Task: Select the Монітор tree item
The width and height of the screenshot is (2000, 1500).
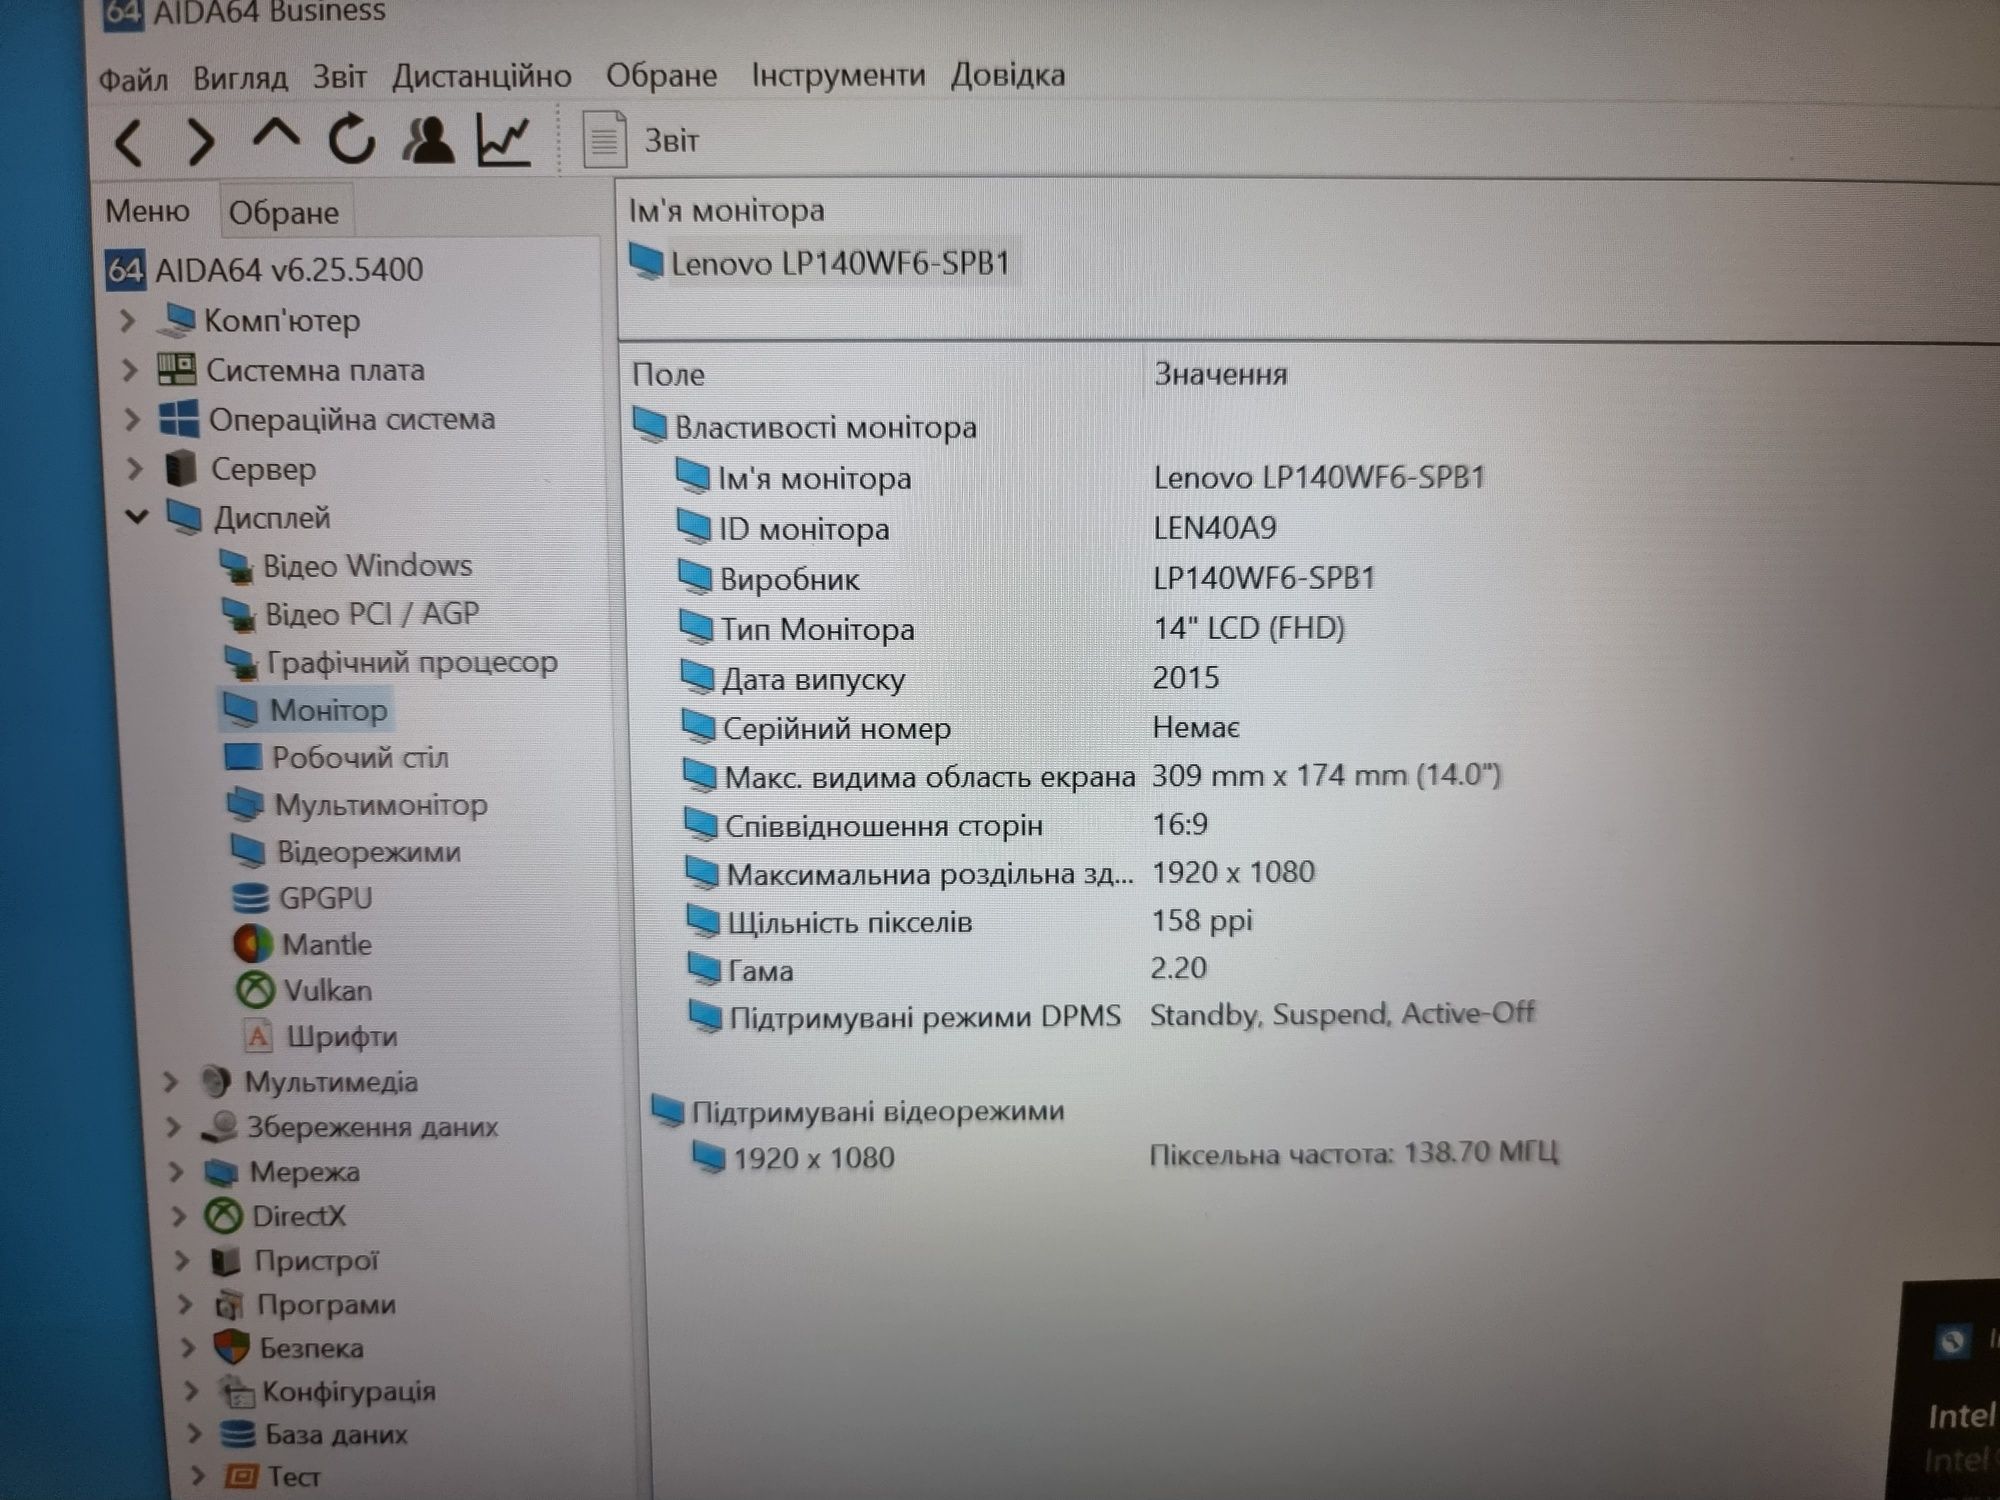Action: pos(305,710)
